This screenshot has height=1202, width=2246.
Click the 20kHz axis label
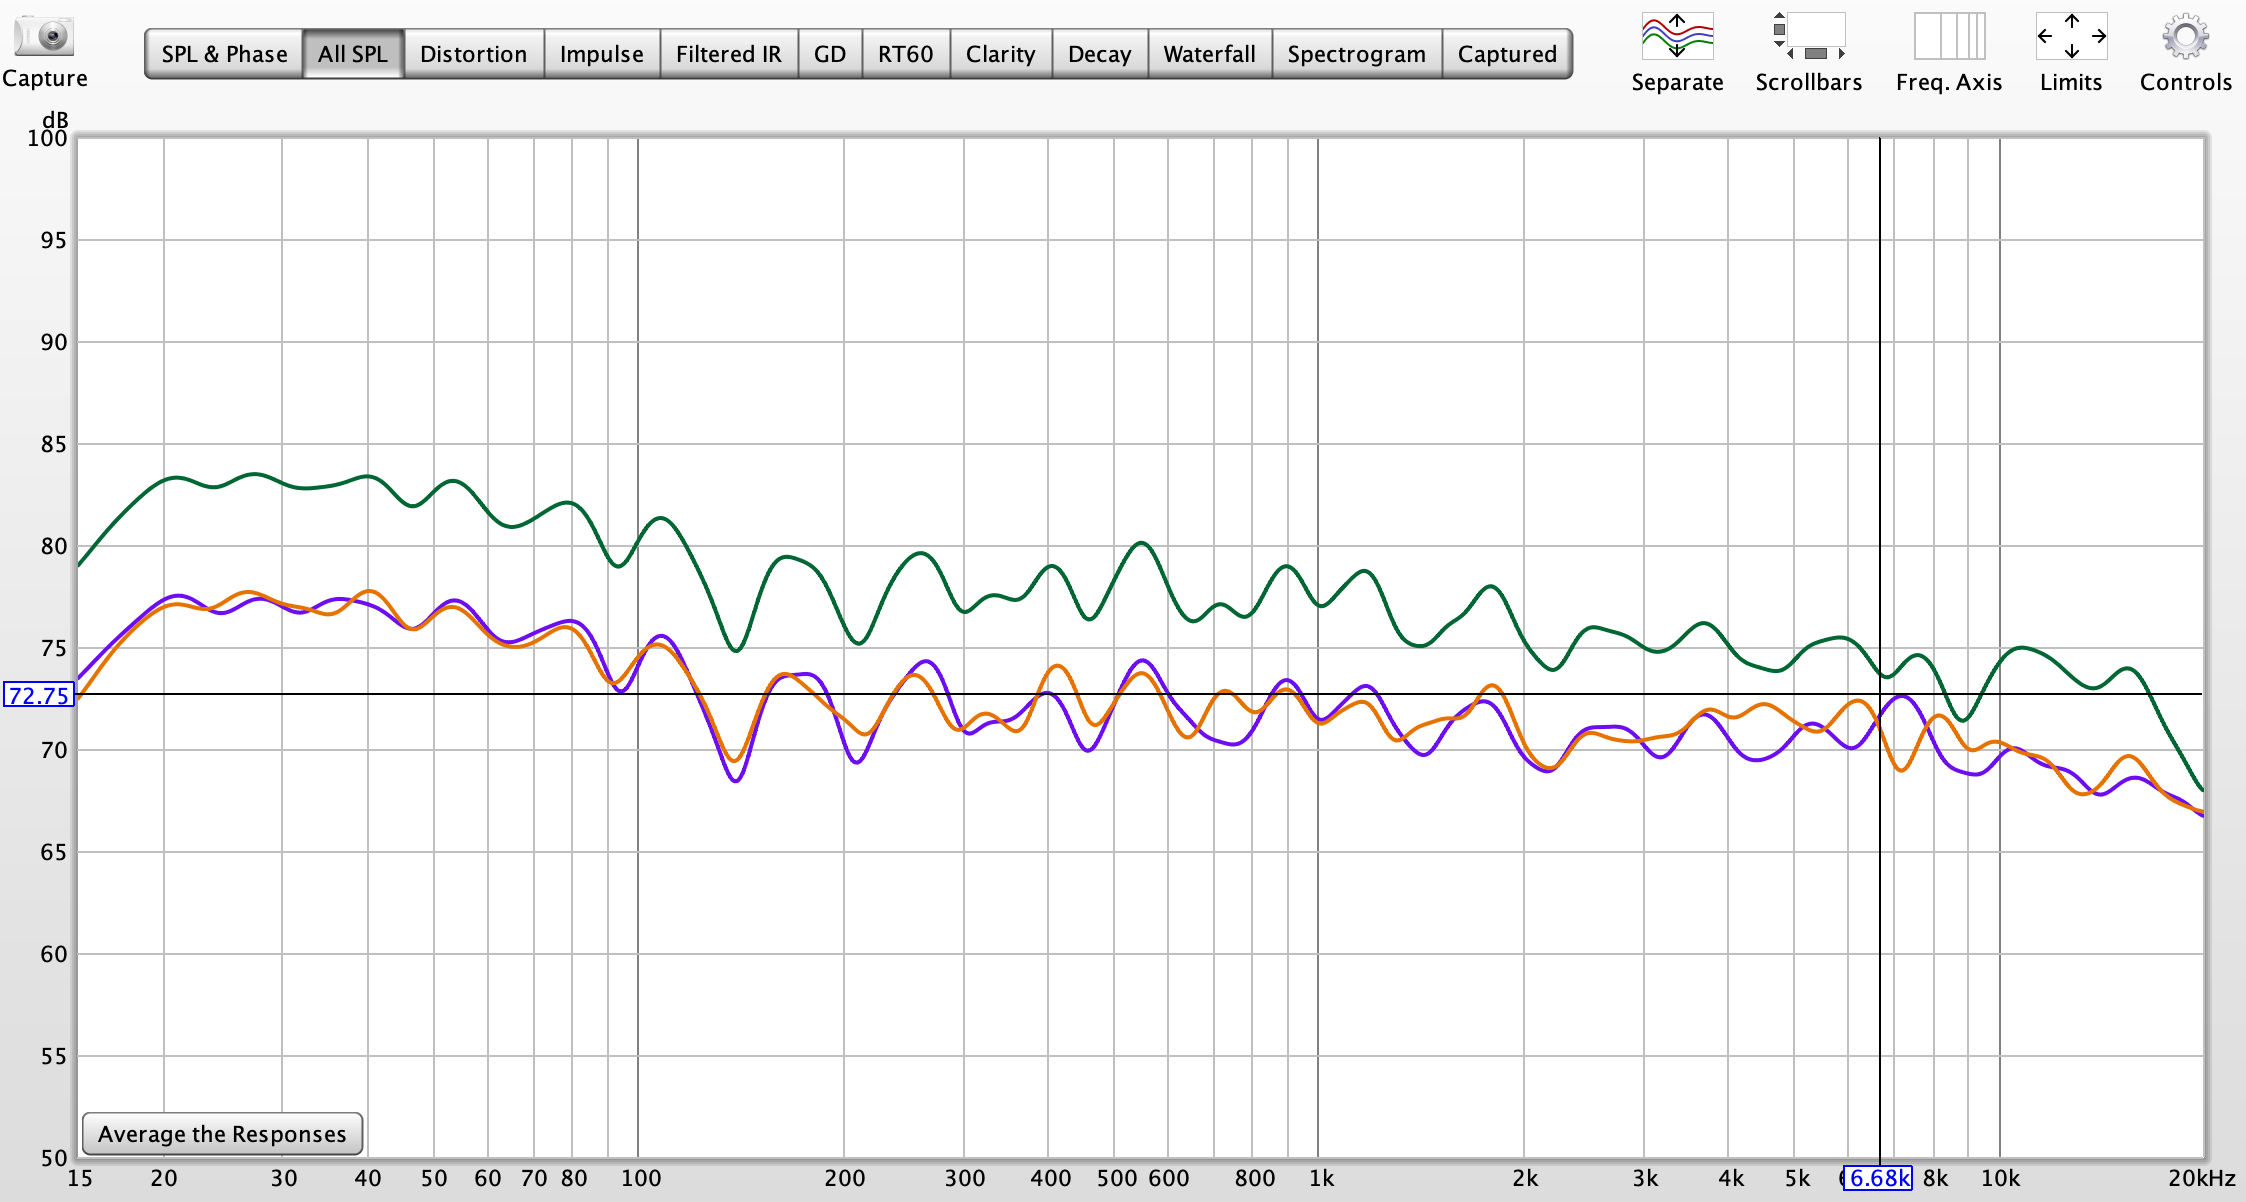(2201, 1178)
